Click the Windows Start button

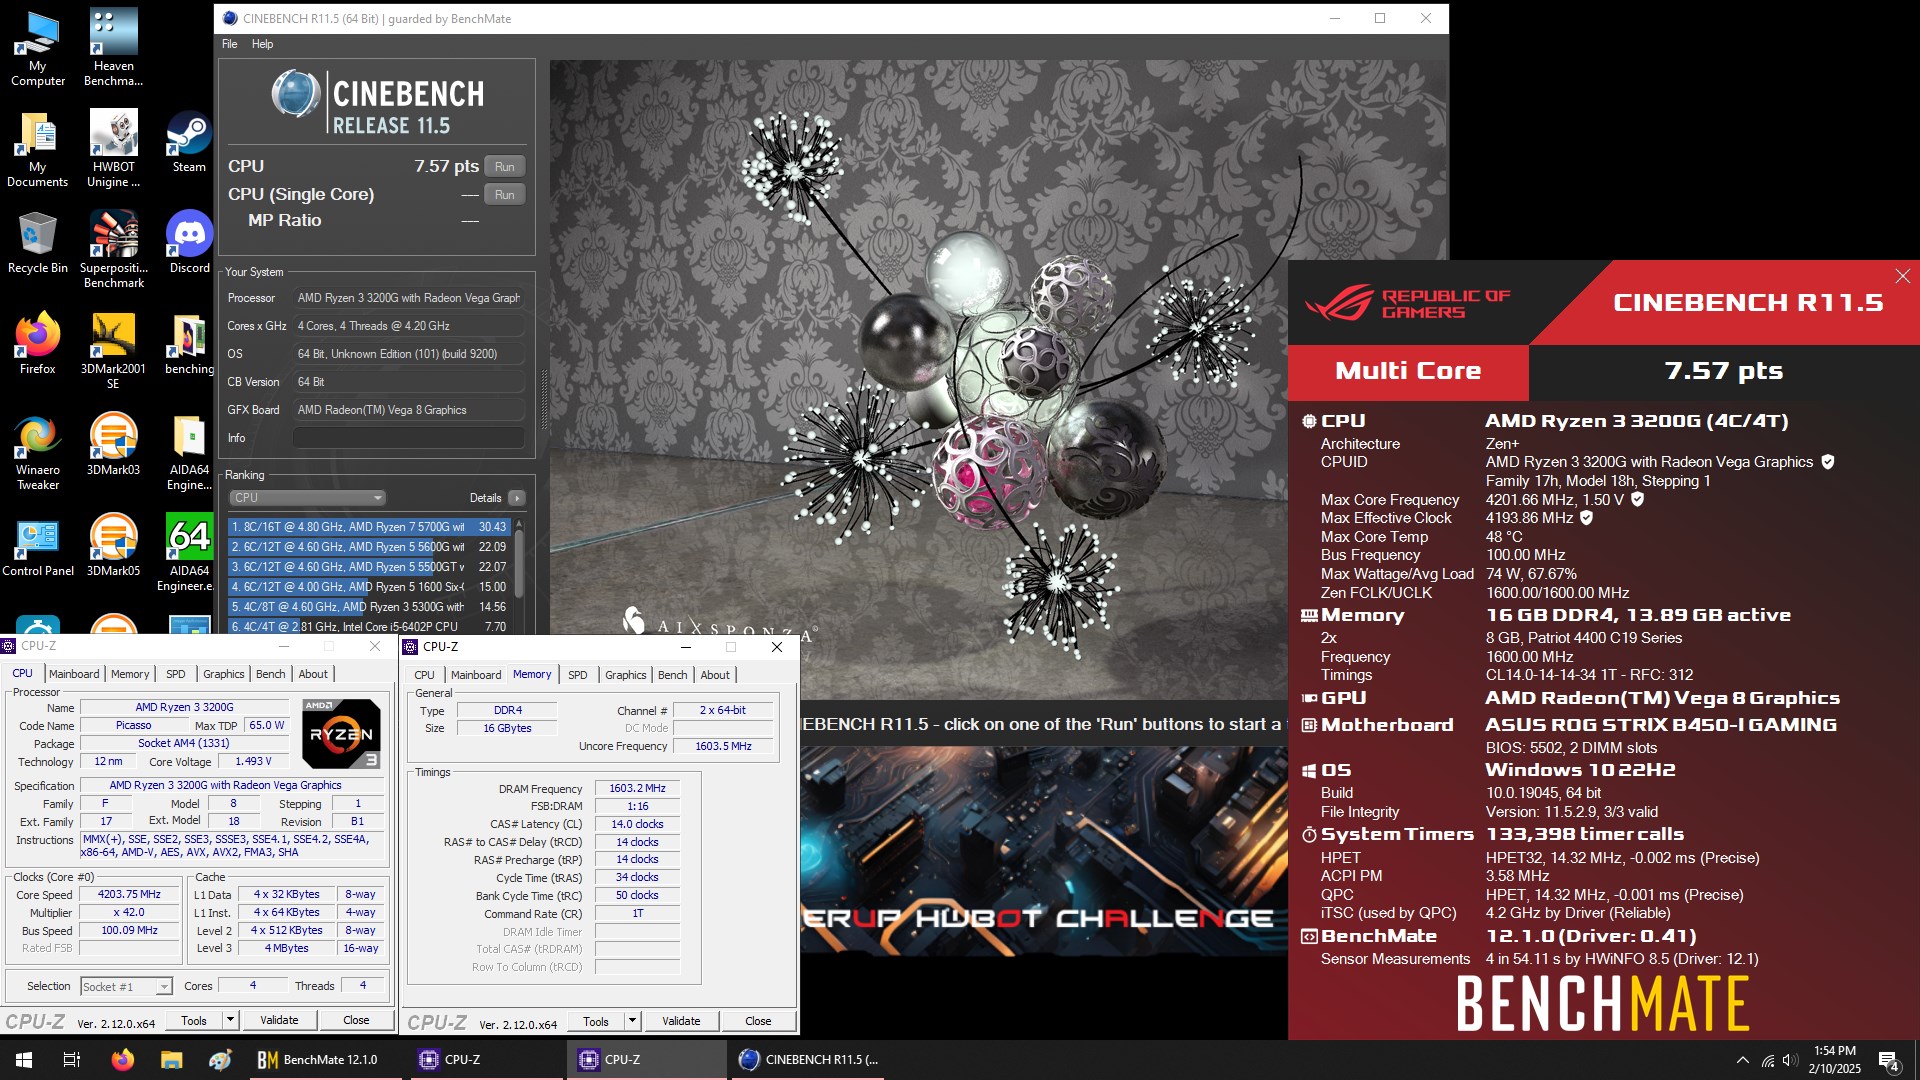click(x=24, y=1060)
